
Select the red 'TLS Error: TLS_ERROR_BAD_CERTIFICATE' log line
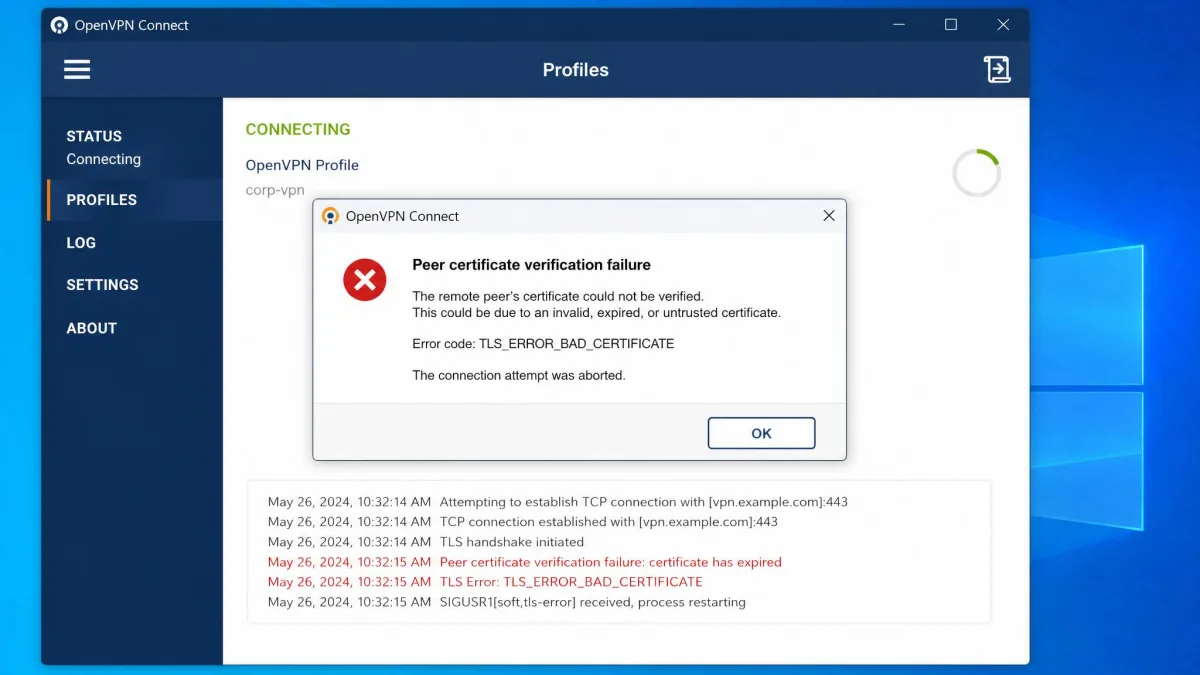pos(485,582)
